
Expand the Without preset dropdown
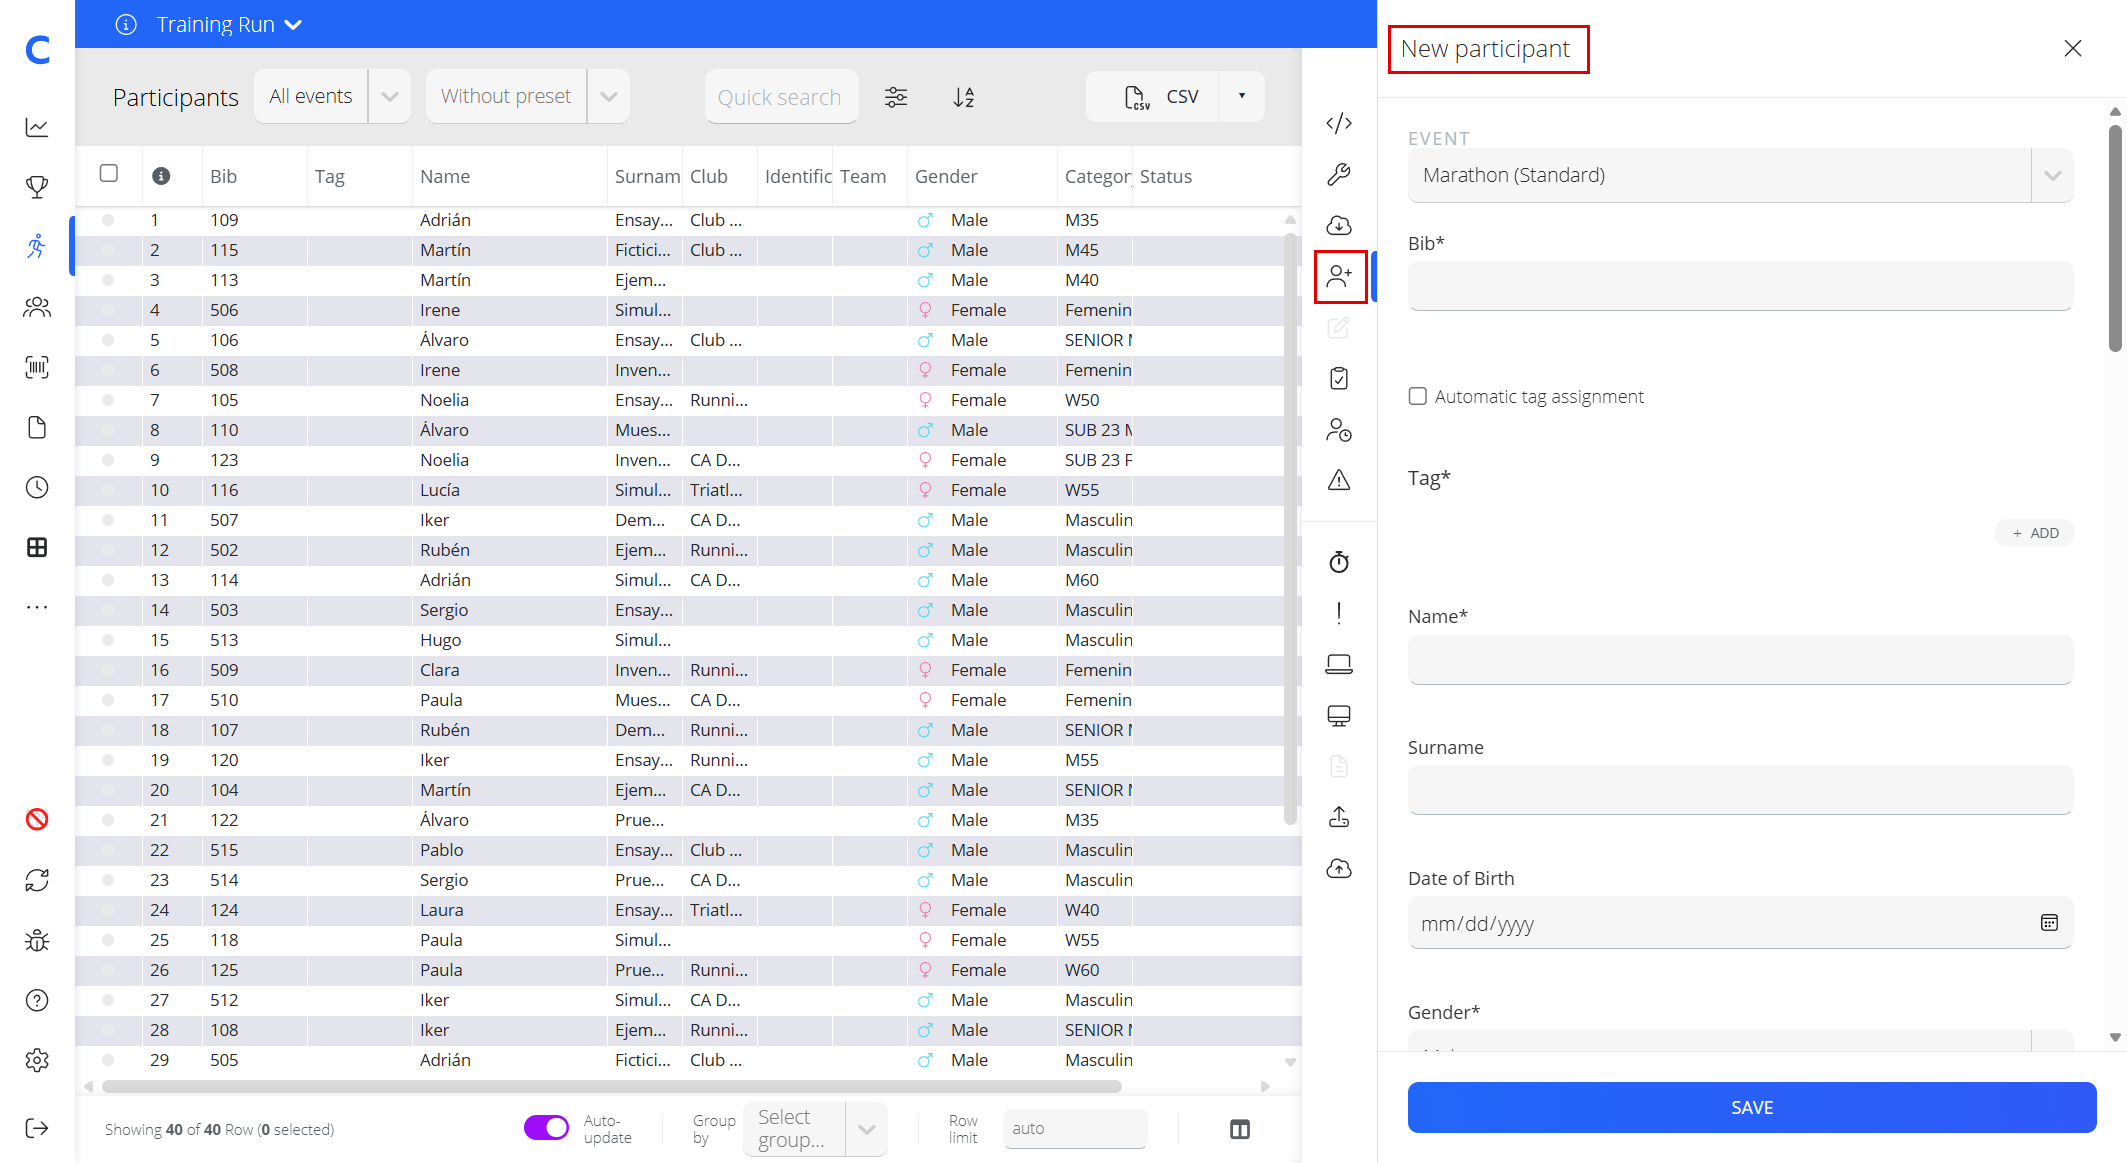(x=608, y=96)
